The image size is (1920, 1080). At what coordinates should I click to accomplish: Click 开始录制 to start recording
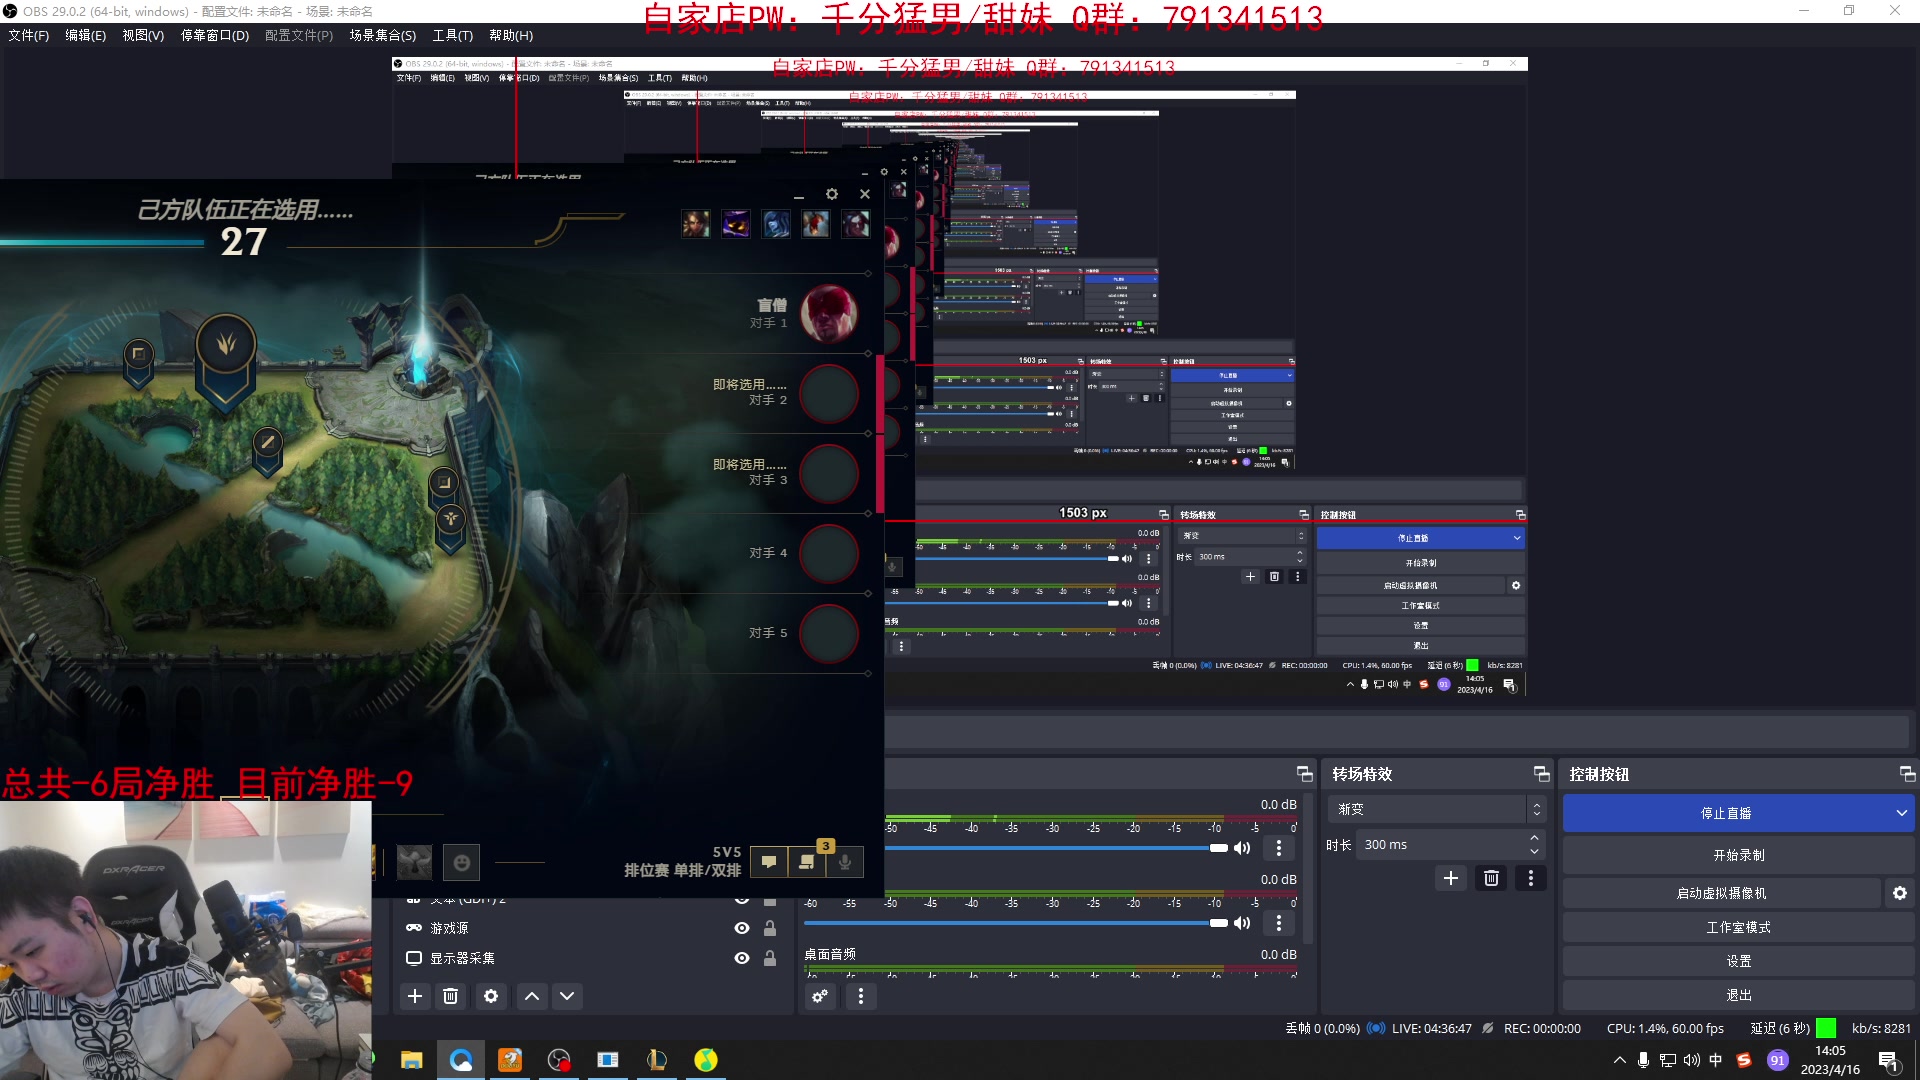tap(1739, 855)
